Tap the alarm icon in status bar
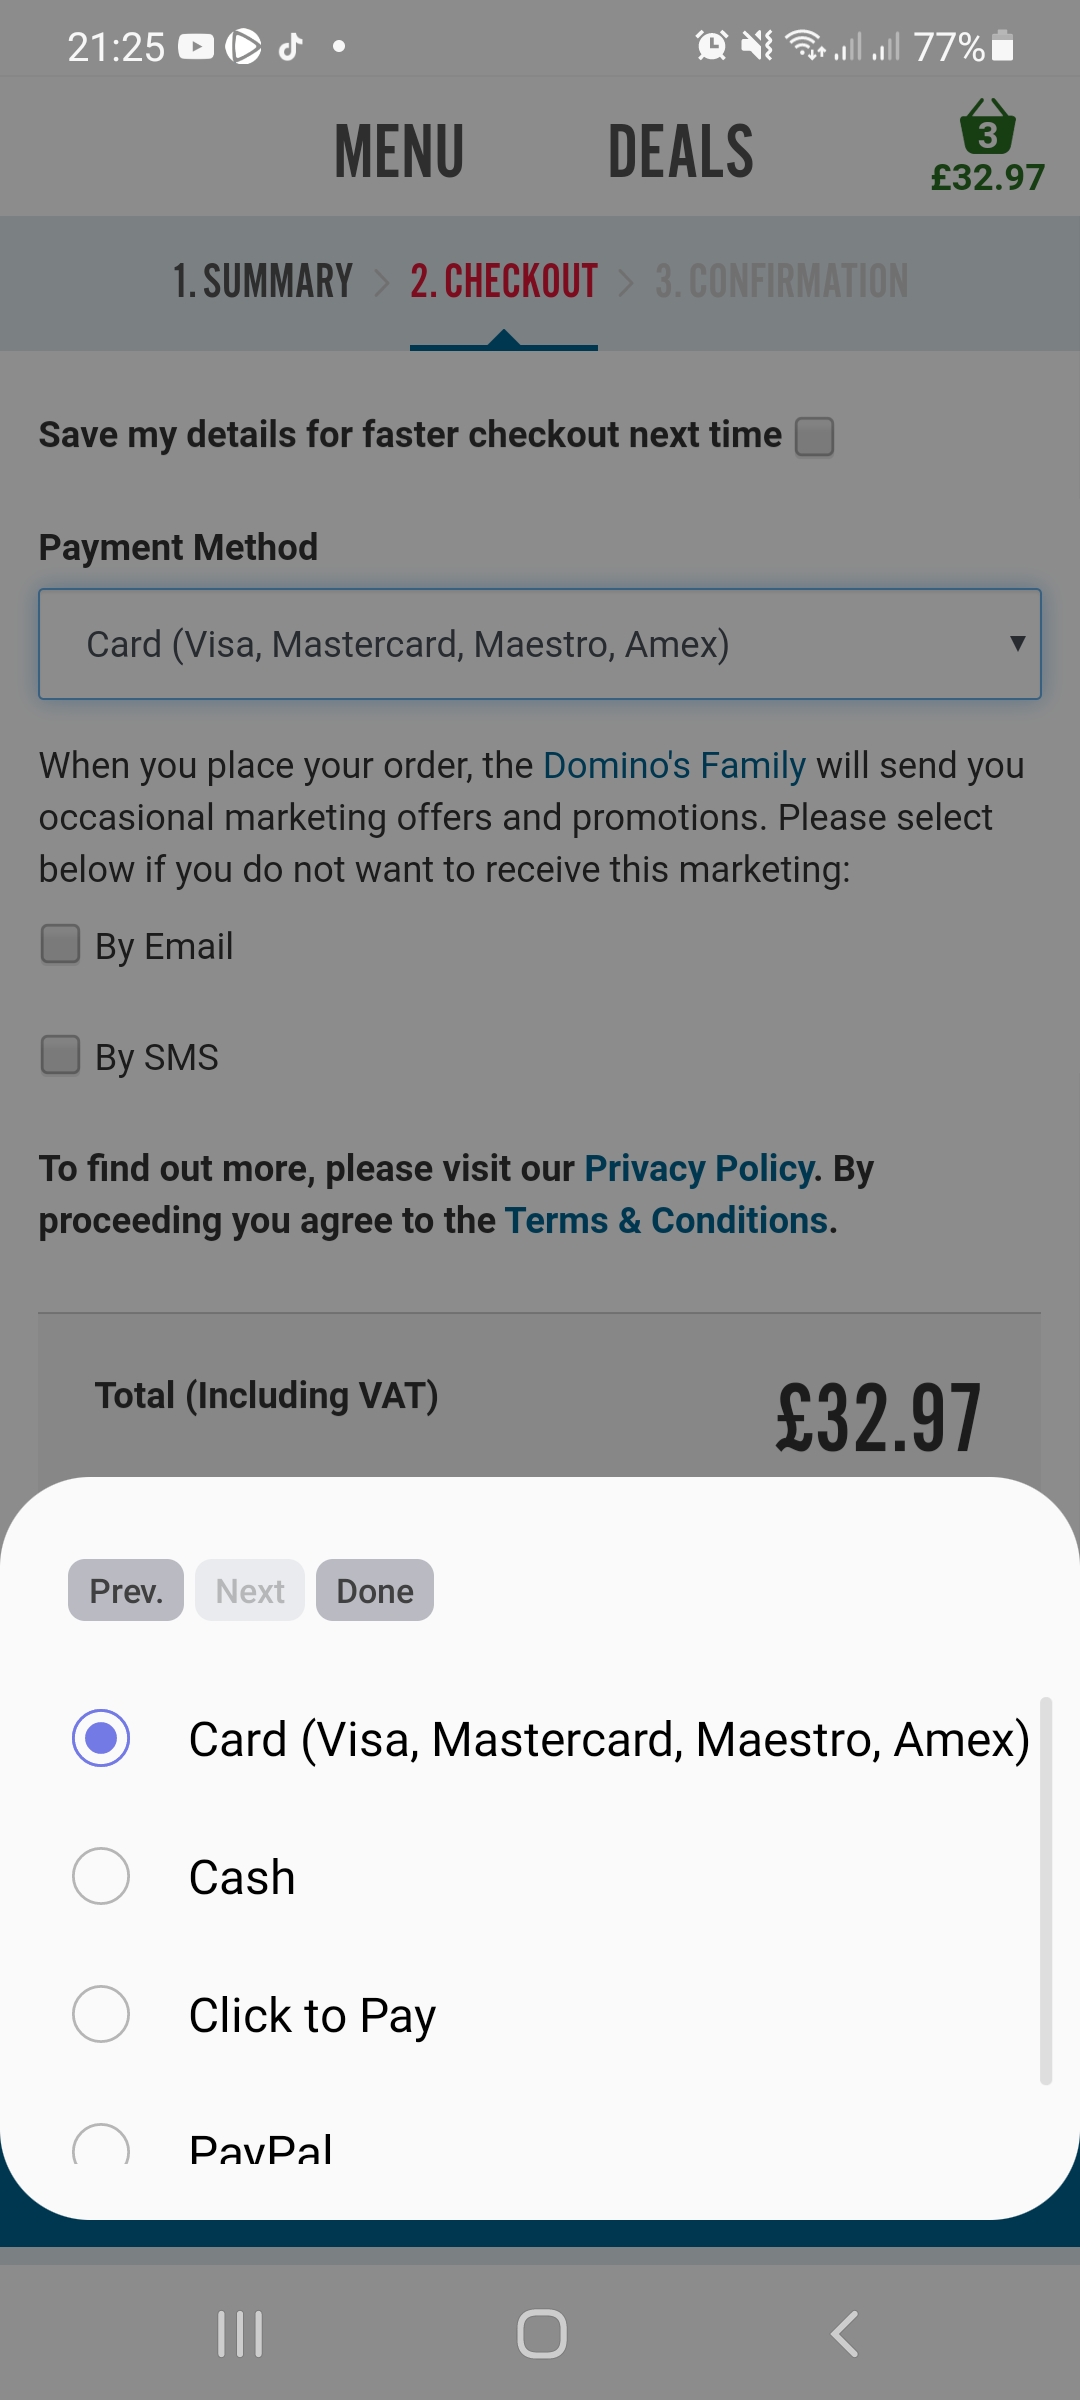This screenshot has width=1080, height=2400. tap(712, 46)
